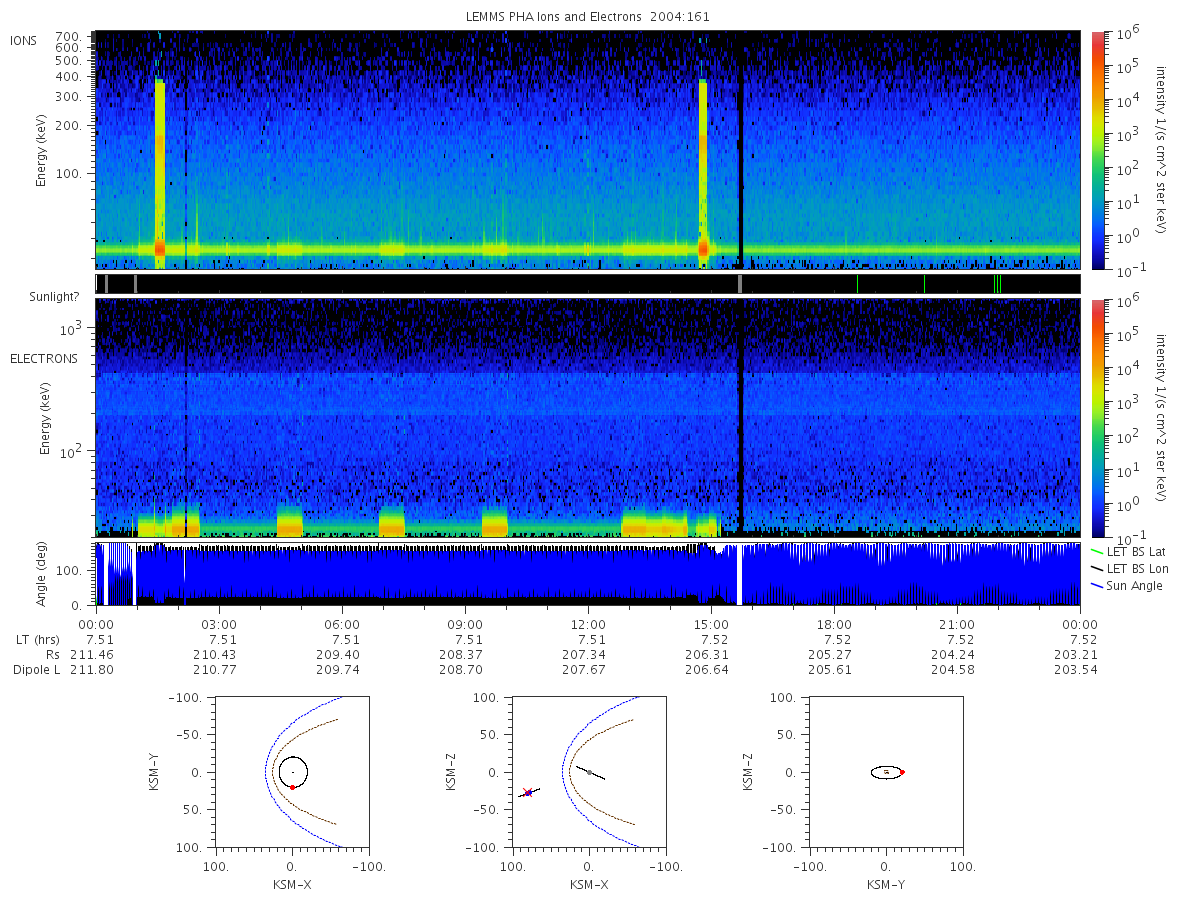The width and height of the screenshot is (1200, 900).
Task: Click the 15:00 time axis label
Action: [x=711, y=624]
